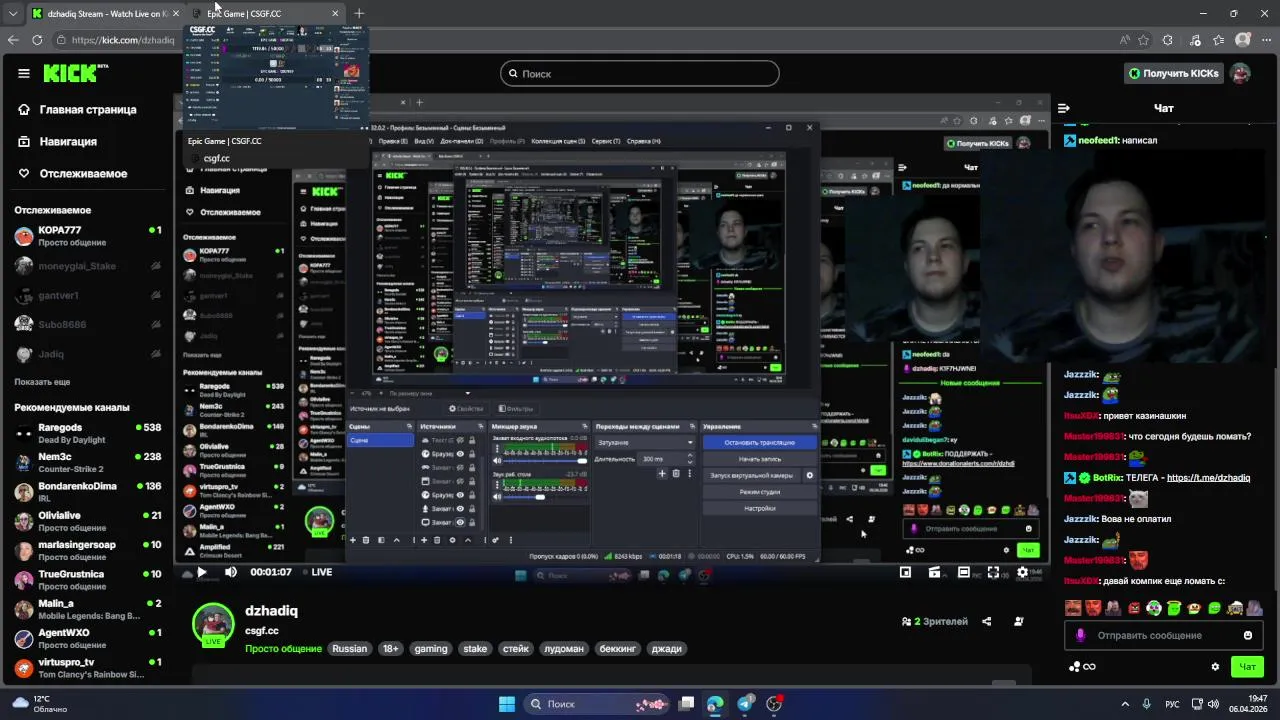Open recommended channel TrueGrustnica
The image size is (1280, 720).
[x=88, y=580]
